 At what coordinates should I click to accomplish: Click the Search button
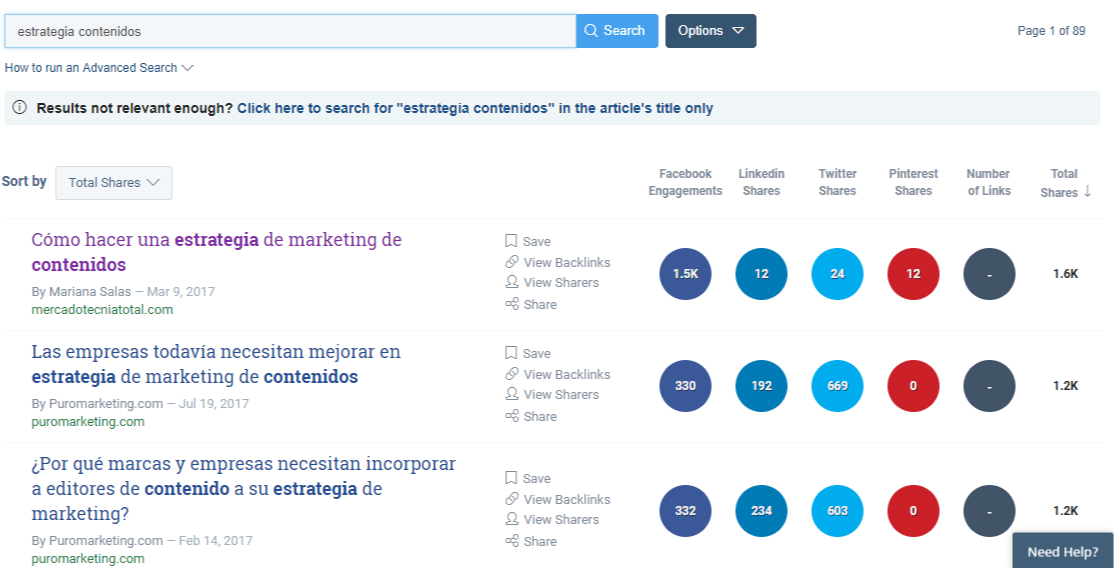point(617,31)
